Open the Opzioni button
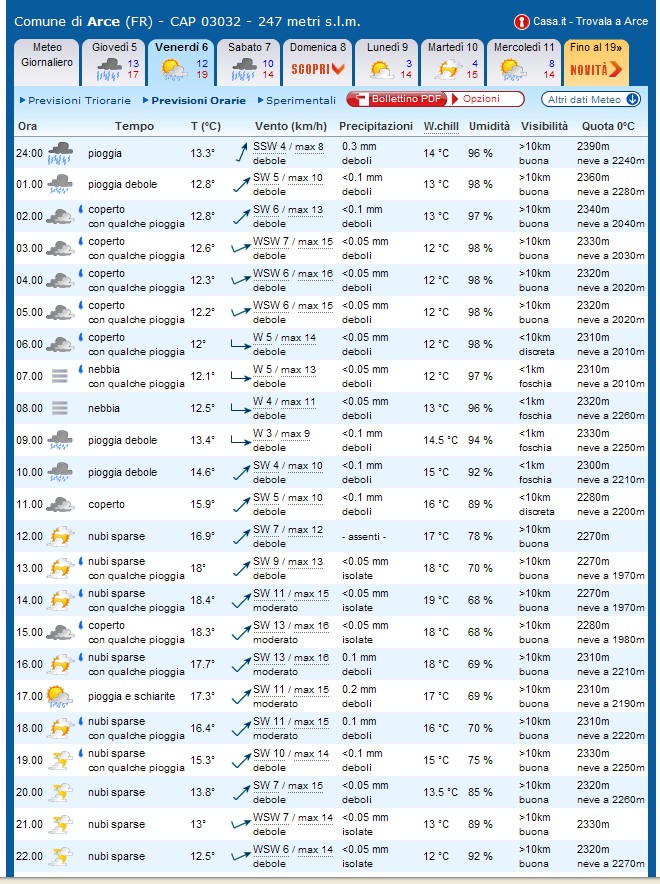The image size is (660, 884). click(486, 99)
